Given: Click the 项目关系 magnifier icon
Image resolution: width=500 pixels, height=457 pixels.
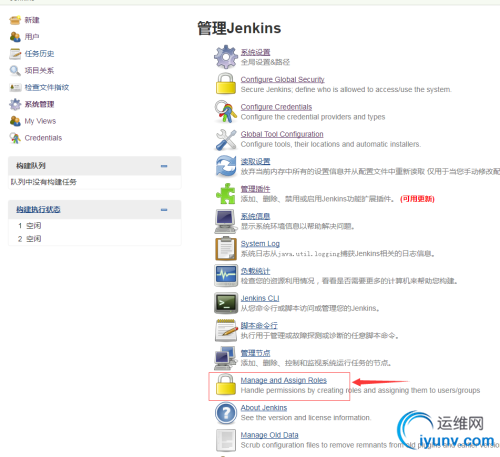Looking at the screenshot, I should click(15, 71).
